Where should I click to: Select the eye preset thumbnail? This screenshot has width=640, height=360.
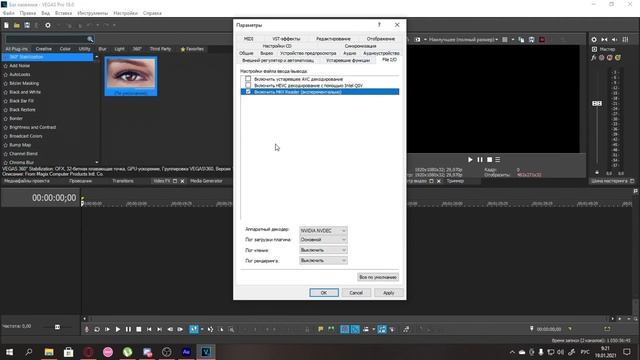point(131,76)
